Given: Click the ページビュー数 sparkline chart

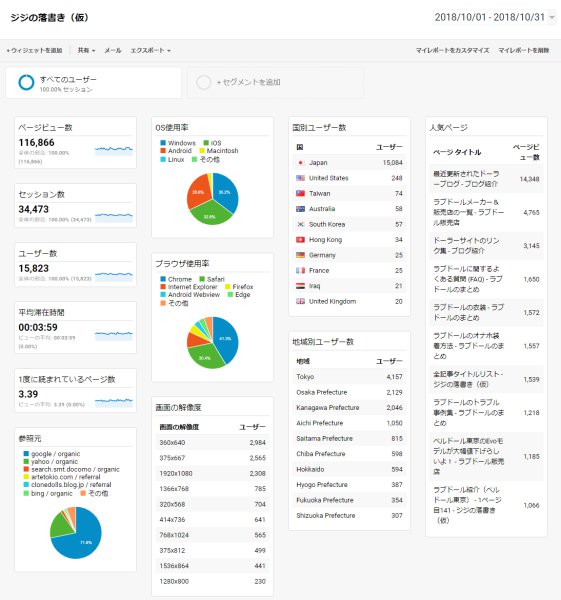Looking at the screenshot, I should point(114,150).
